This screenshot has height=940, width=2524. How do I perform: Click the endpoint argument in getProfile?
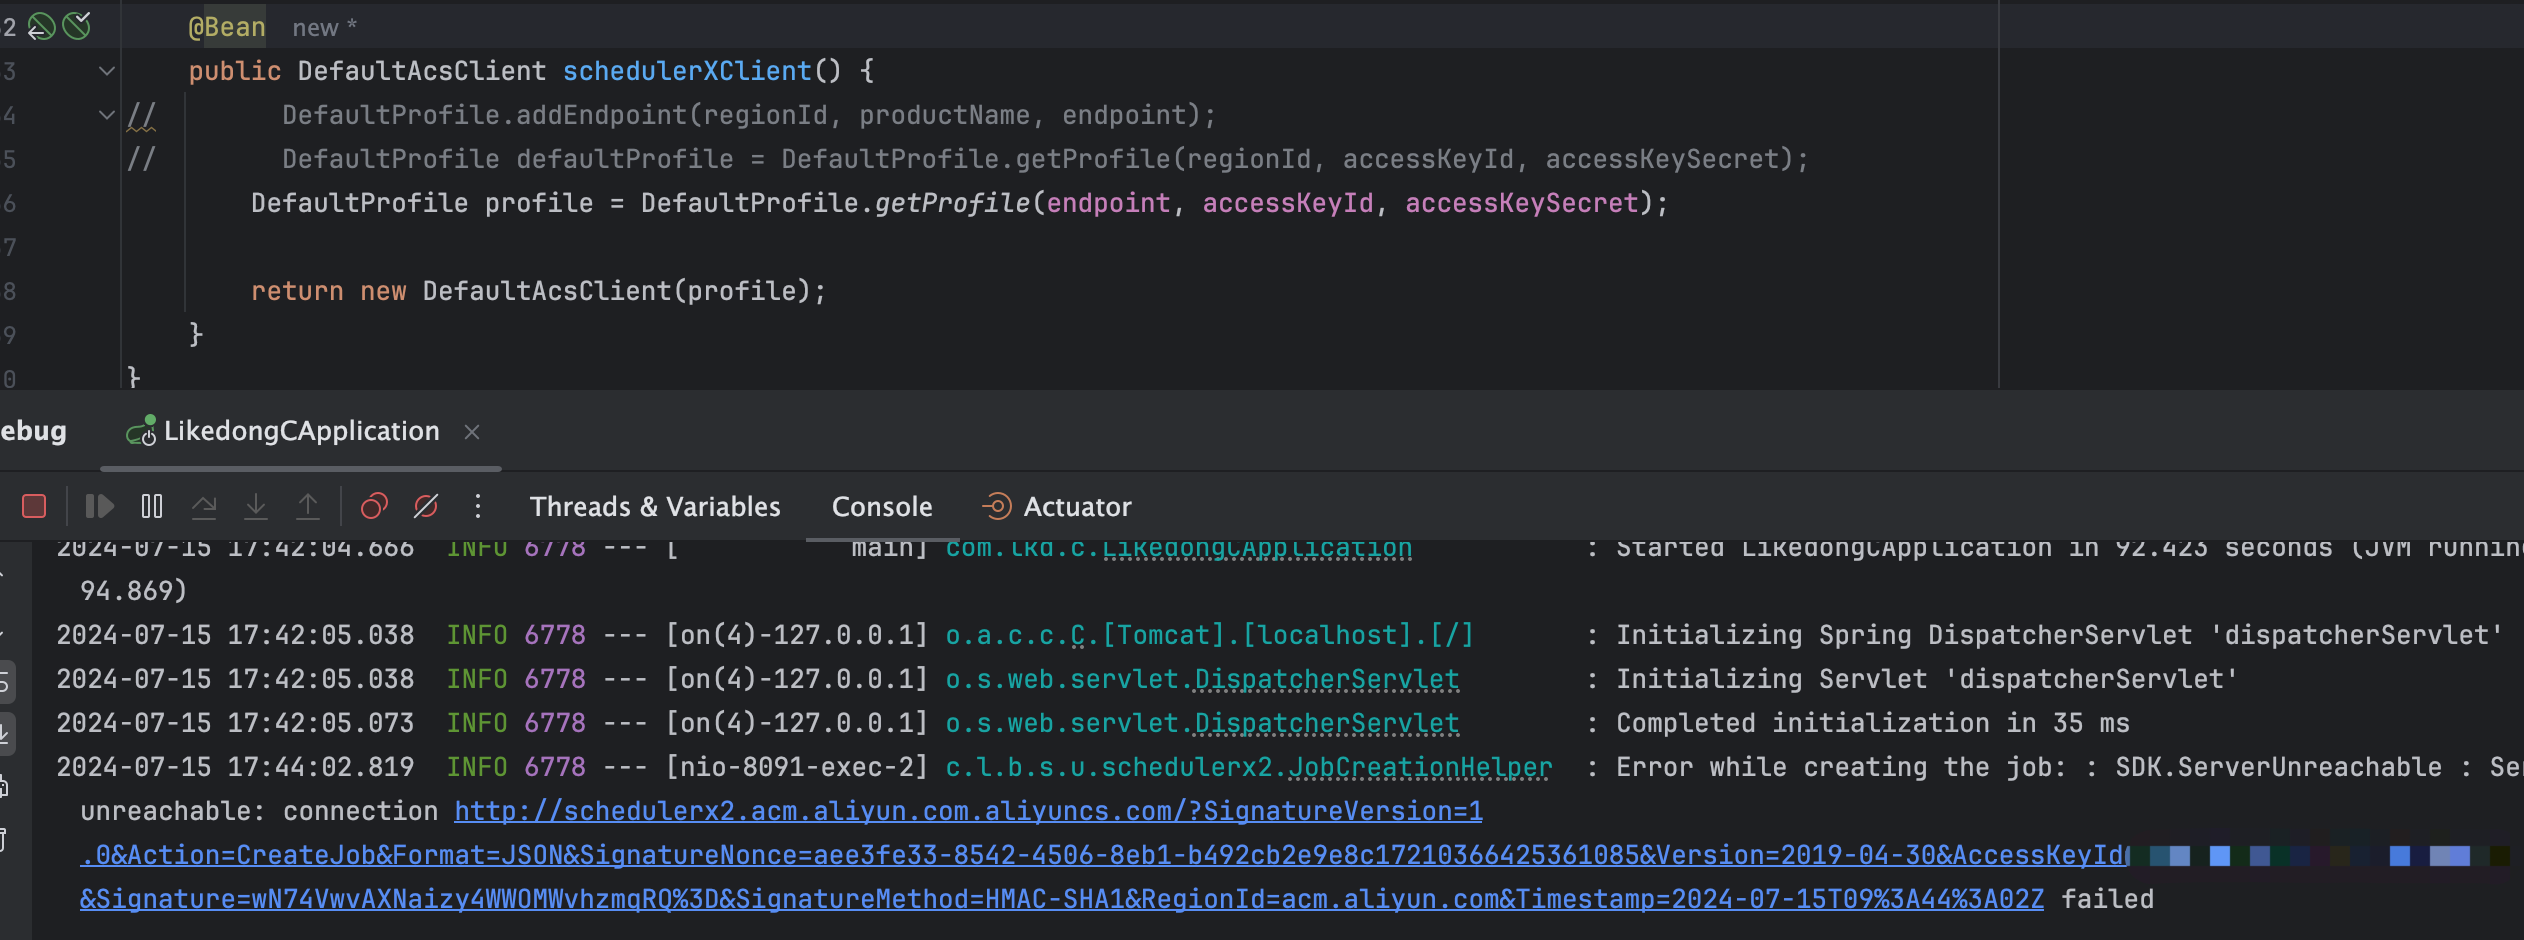pos(1108,203)
